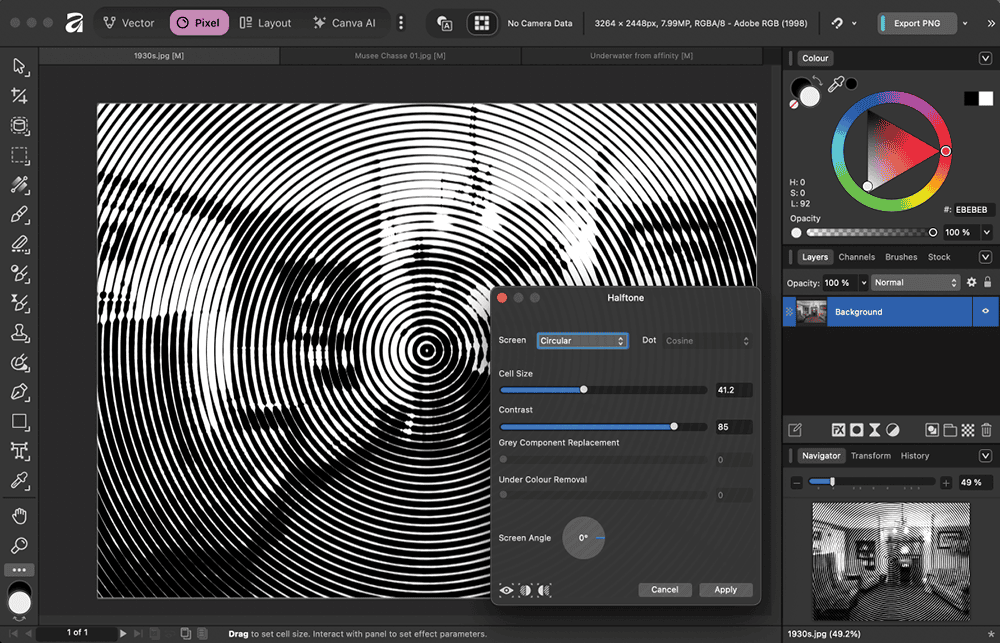The height and width of the screenshot is (643, 1000).
Task: Switch to the Channels tab
Action: [856, 257]
